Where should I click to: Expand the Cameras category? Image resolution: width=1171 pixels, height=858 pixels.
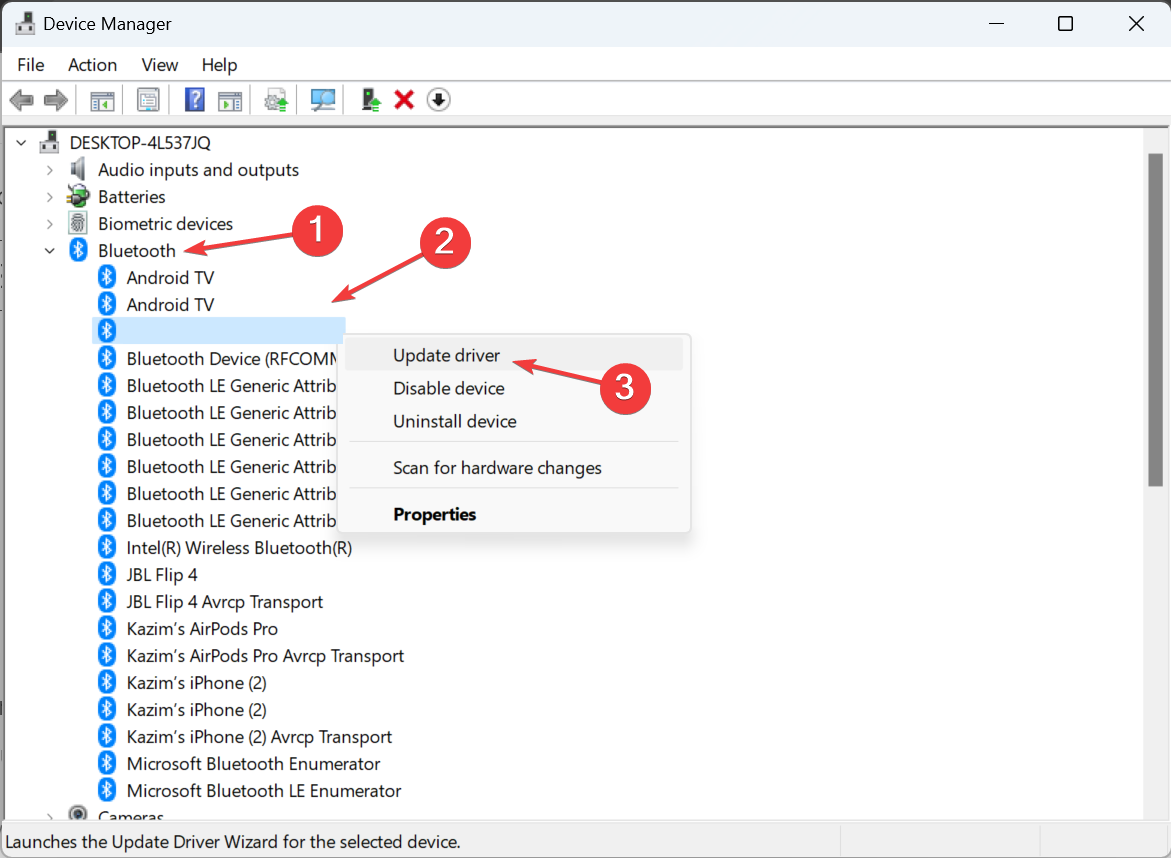(49, 815)
